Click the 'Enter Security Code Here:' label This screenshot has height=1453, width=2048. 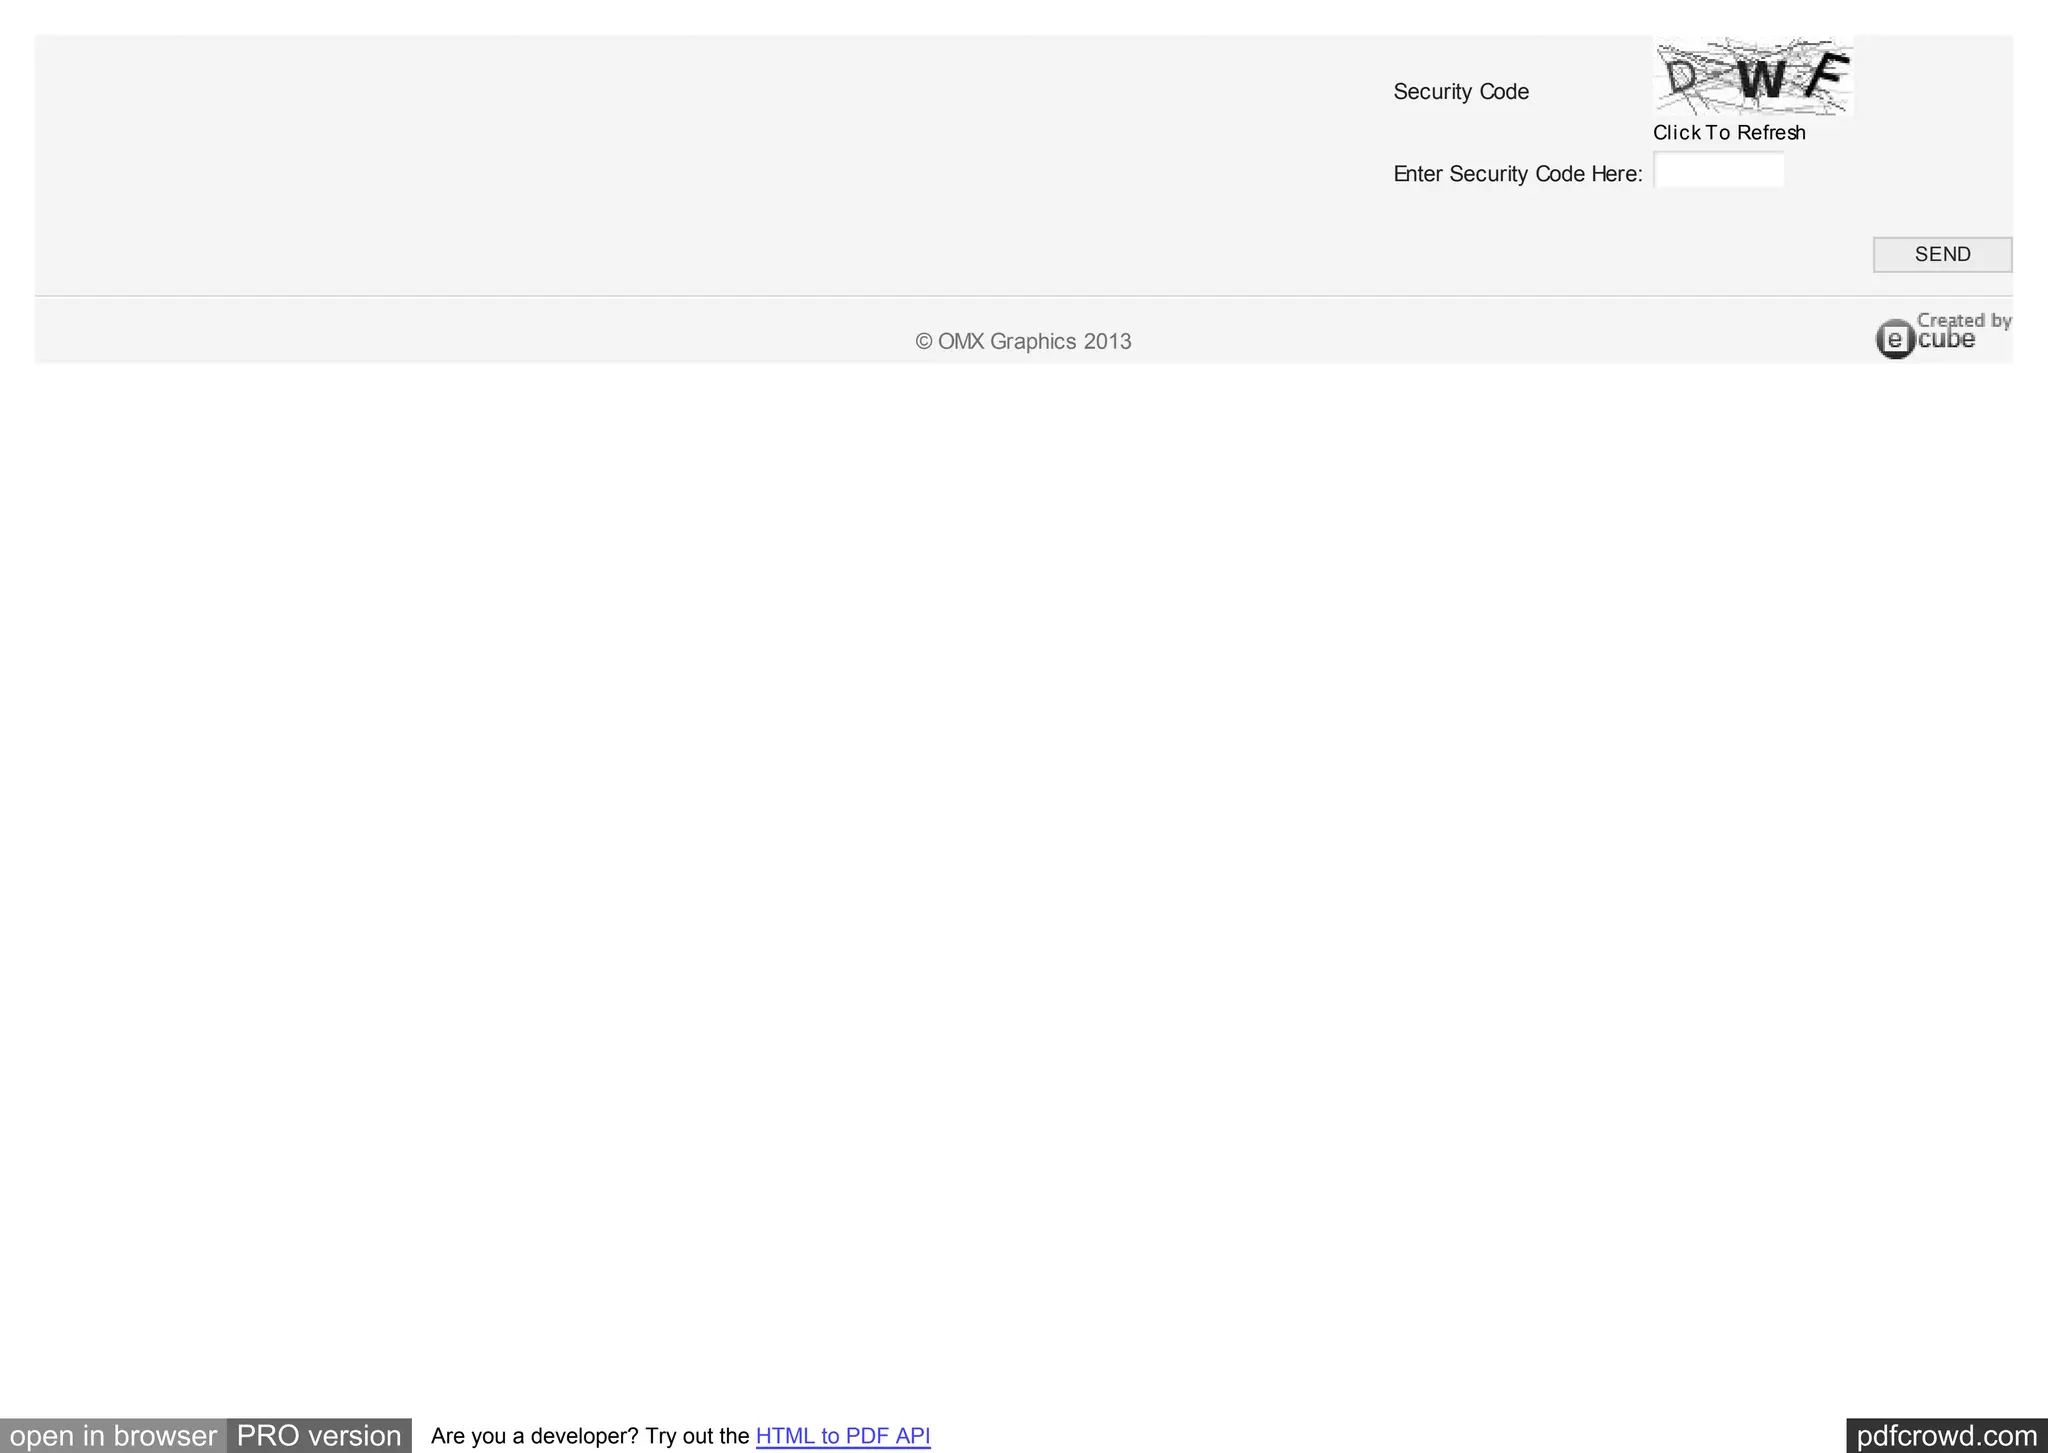coord(1517,174)
